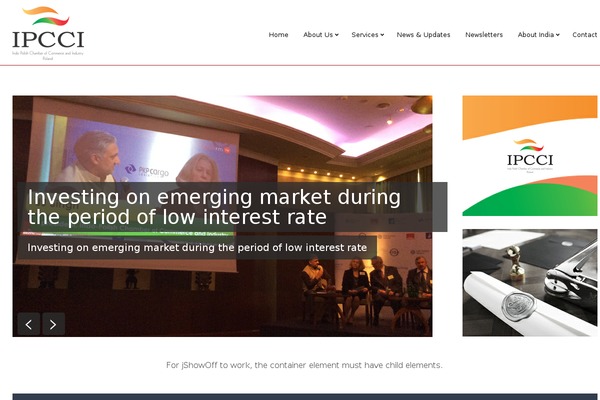Open the IPCCI tricolor banner image
Image resolution: width=600 pixels, height=400 pixels.
[530, 155]
